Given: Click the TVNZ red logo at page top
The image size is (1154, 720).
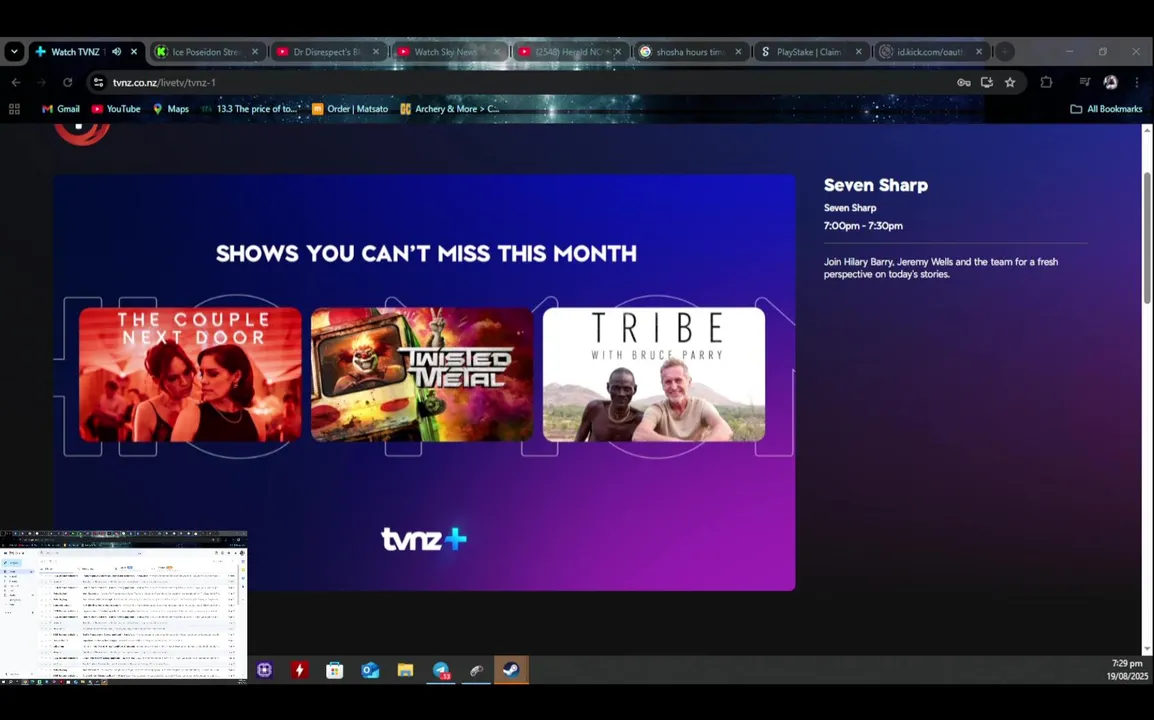Looking at the screenshot, I should [x=82, y=133].
